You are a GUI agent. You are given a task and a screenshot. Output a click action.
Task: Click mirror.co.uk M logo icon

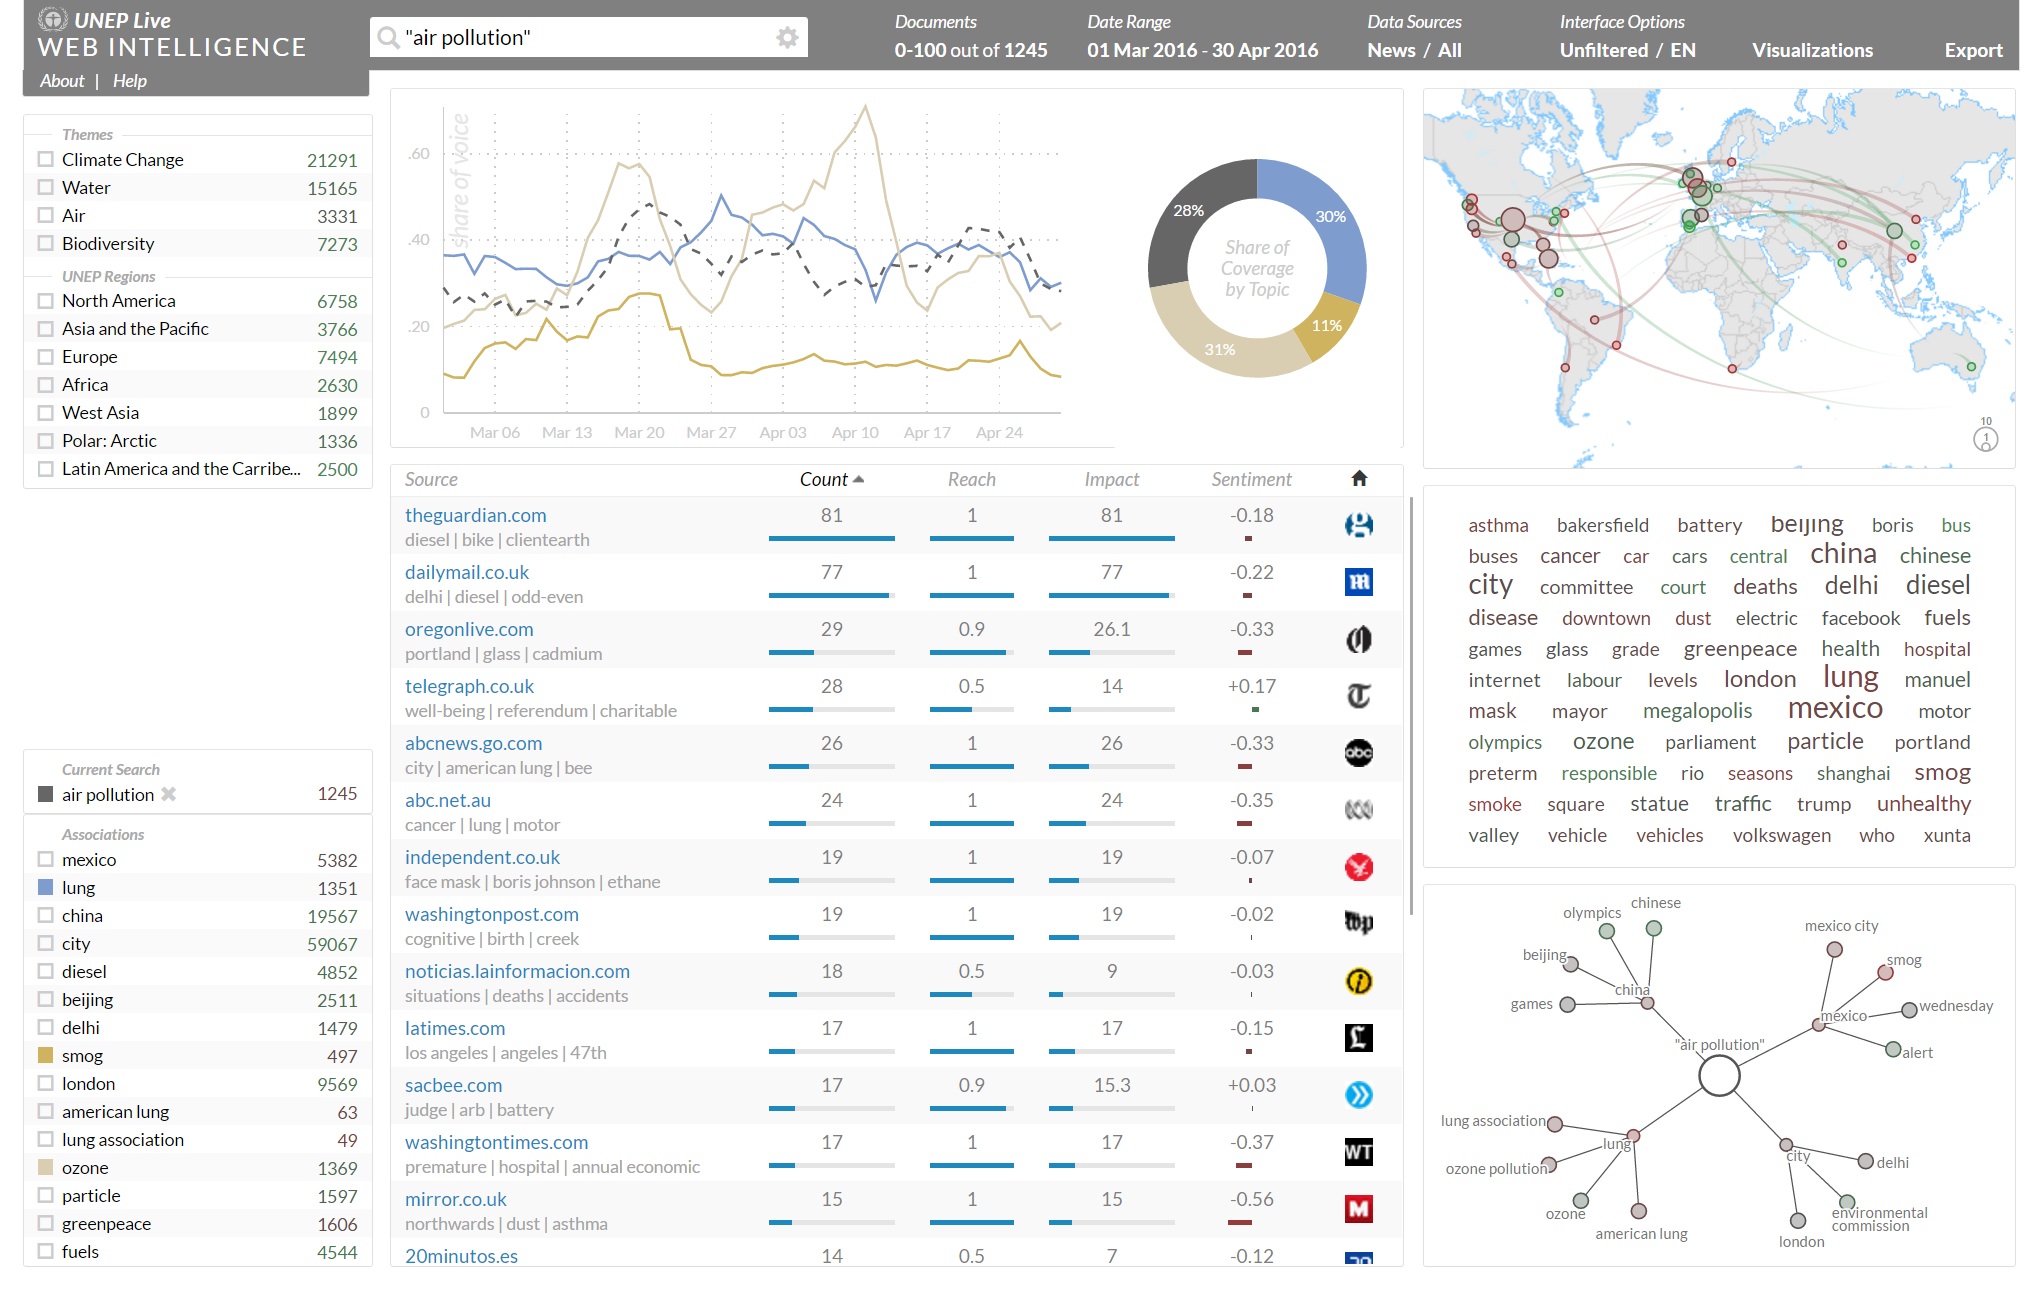click(x=1359, y=1209)
